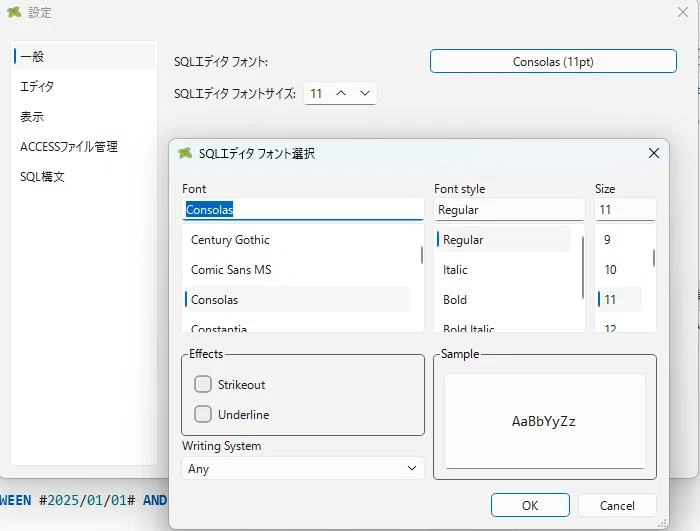Select Comic Sans MS in the font list
This screenshot has width=700, height=531.
[x=296, y=270]
